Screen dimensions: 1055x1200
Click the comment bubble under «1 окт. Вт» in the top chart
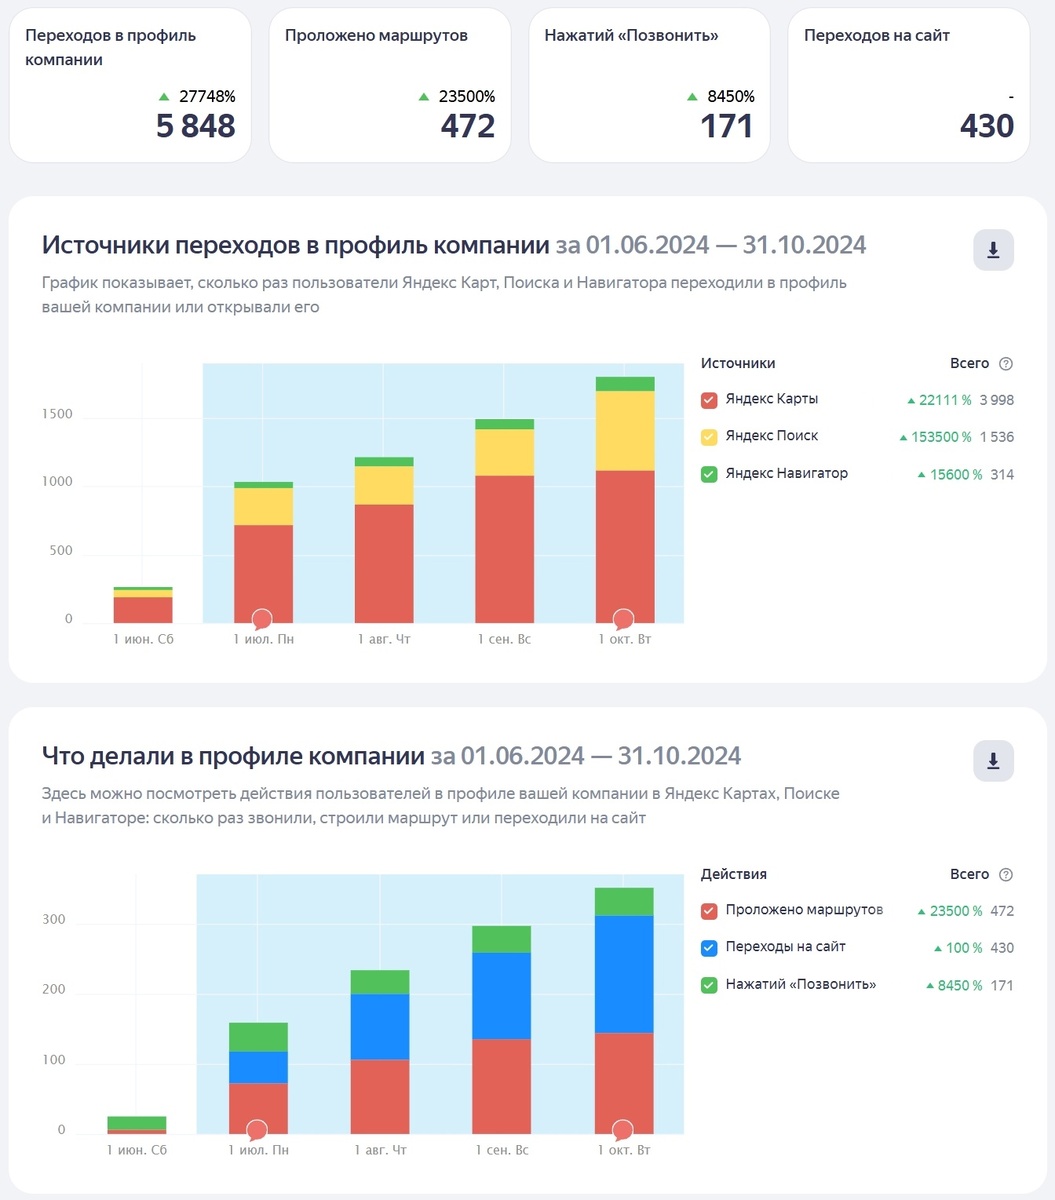click(623, 620)
